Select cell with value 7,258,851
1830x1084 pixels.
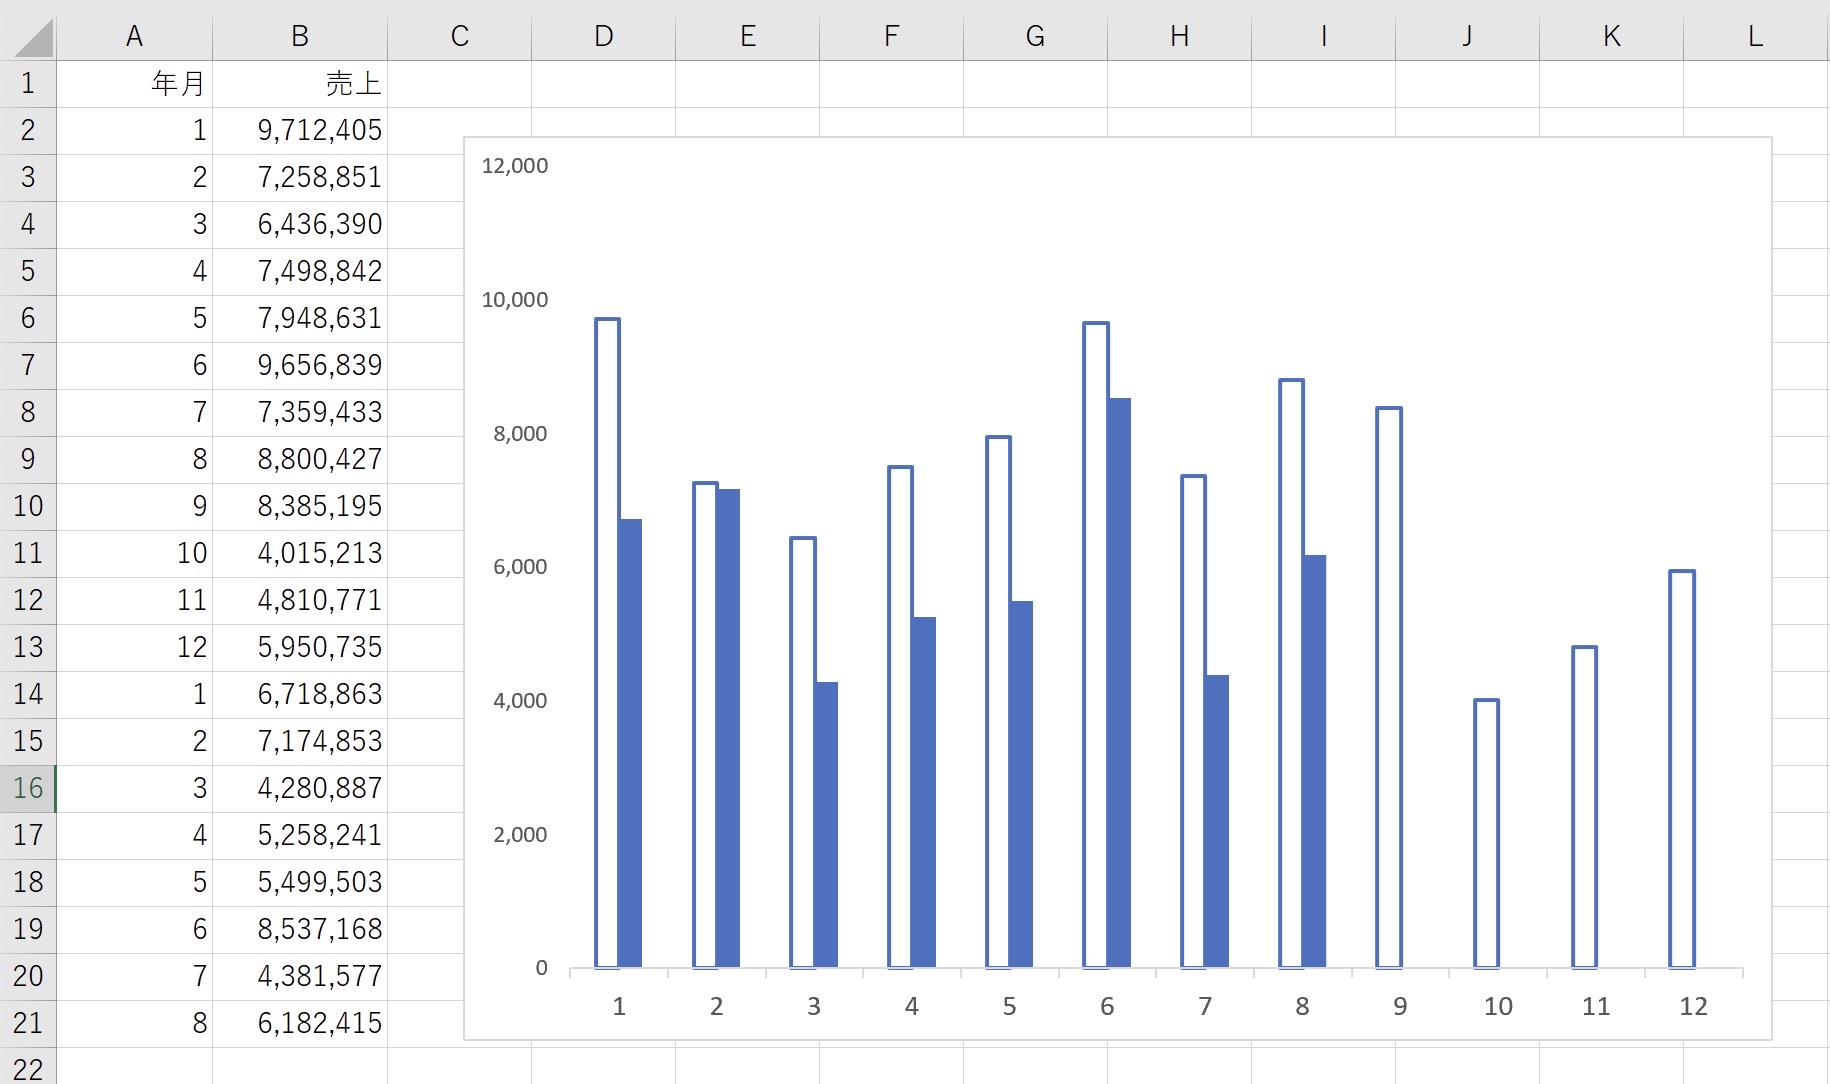[300, 178]
